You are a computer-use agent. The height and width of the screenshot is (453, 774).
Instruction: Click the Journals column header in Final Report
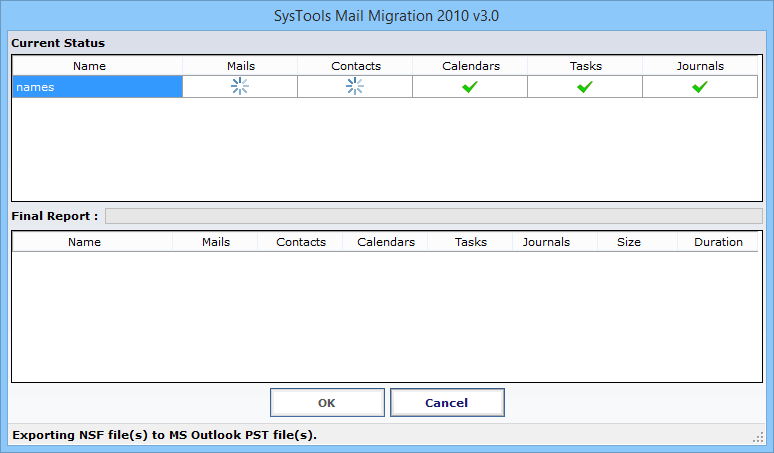pos(555,242)
